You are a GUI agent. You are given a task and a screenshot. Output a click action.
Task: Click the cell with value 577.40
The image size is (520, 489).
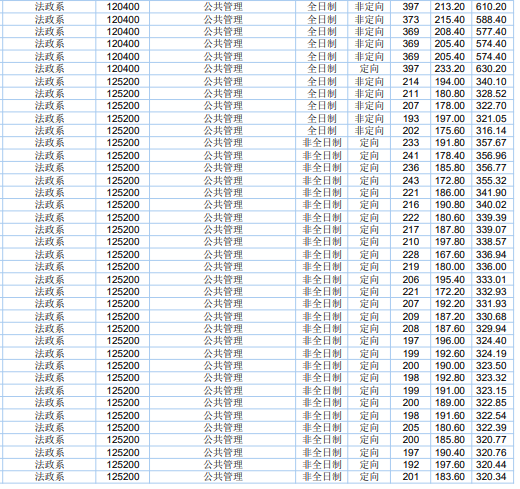(491, 32)
